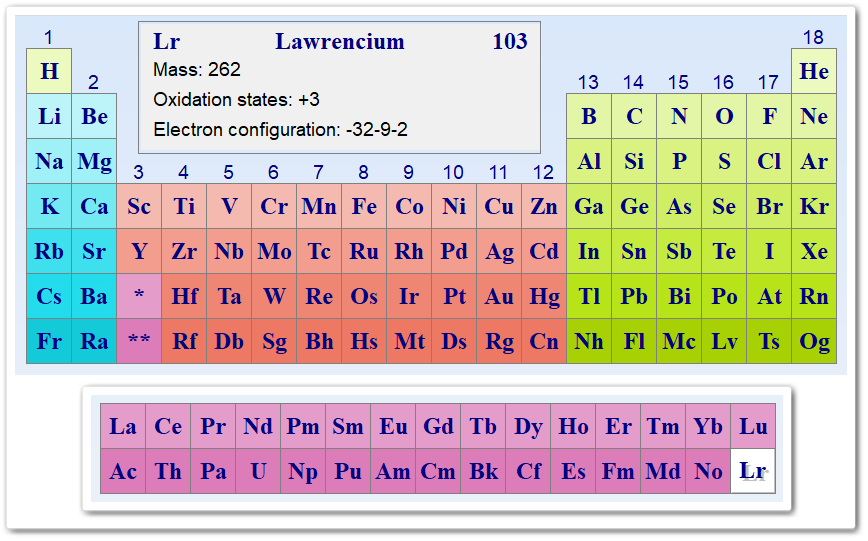Choose the Magnesium (Mg) element

[x=94, y=161]
